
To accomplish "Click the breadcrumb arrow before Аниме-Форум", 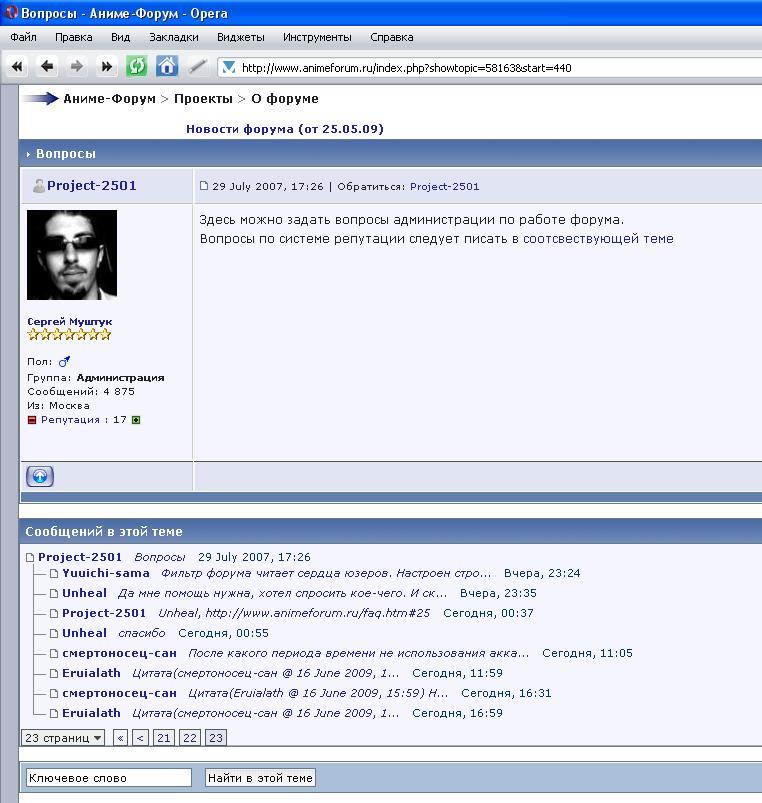I will coord(41,98).
